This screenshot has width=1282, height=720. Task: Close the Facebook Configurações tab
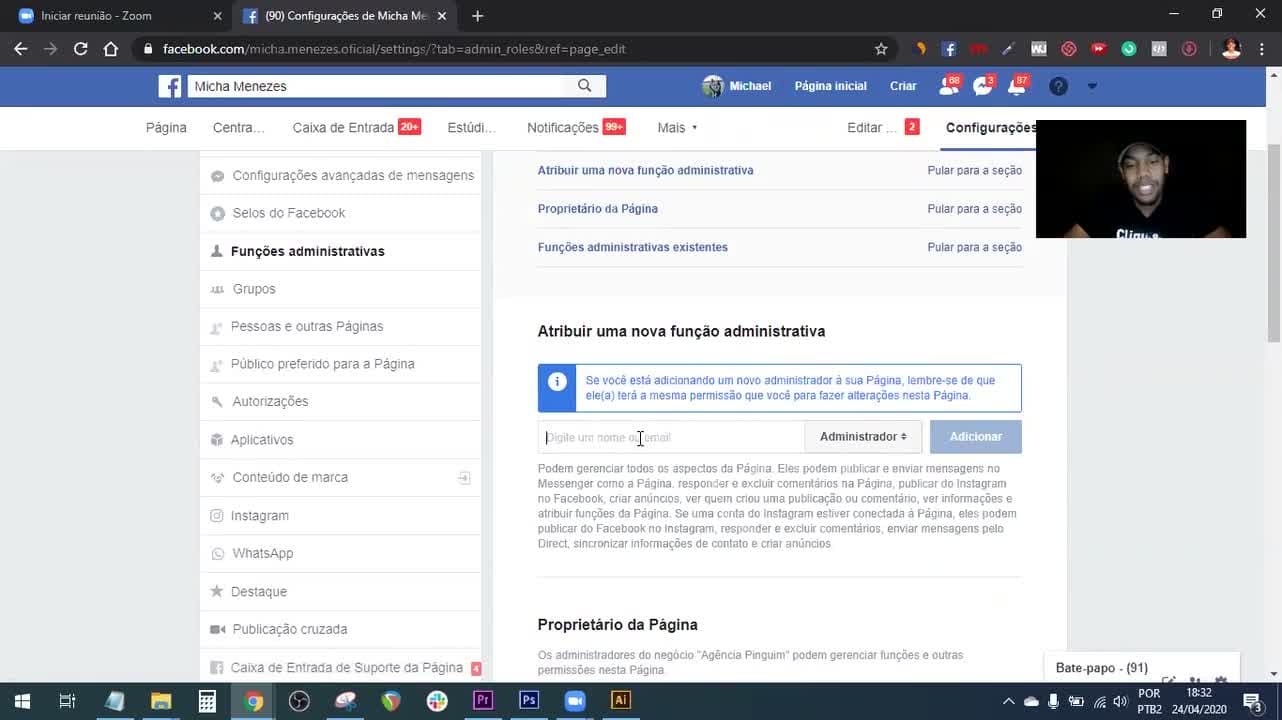point(442,16)
